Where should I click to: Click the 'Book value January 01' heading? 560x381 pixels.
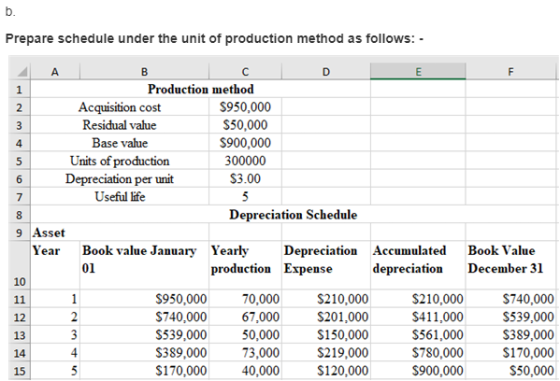(145, 265)
